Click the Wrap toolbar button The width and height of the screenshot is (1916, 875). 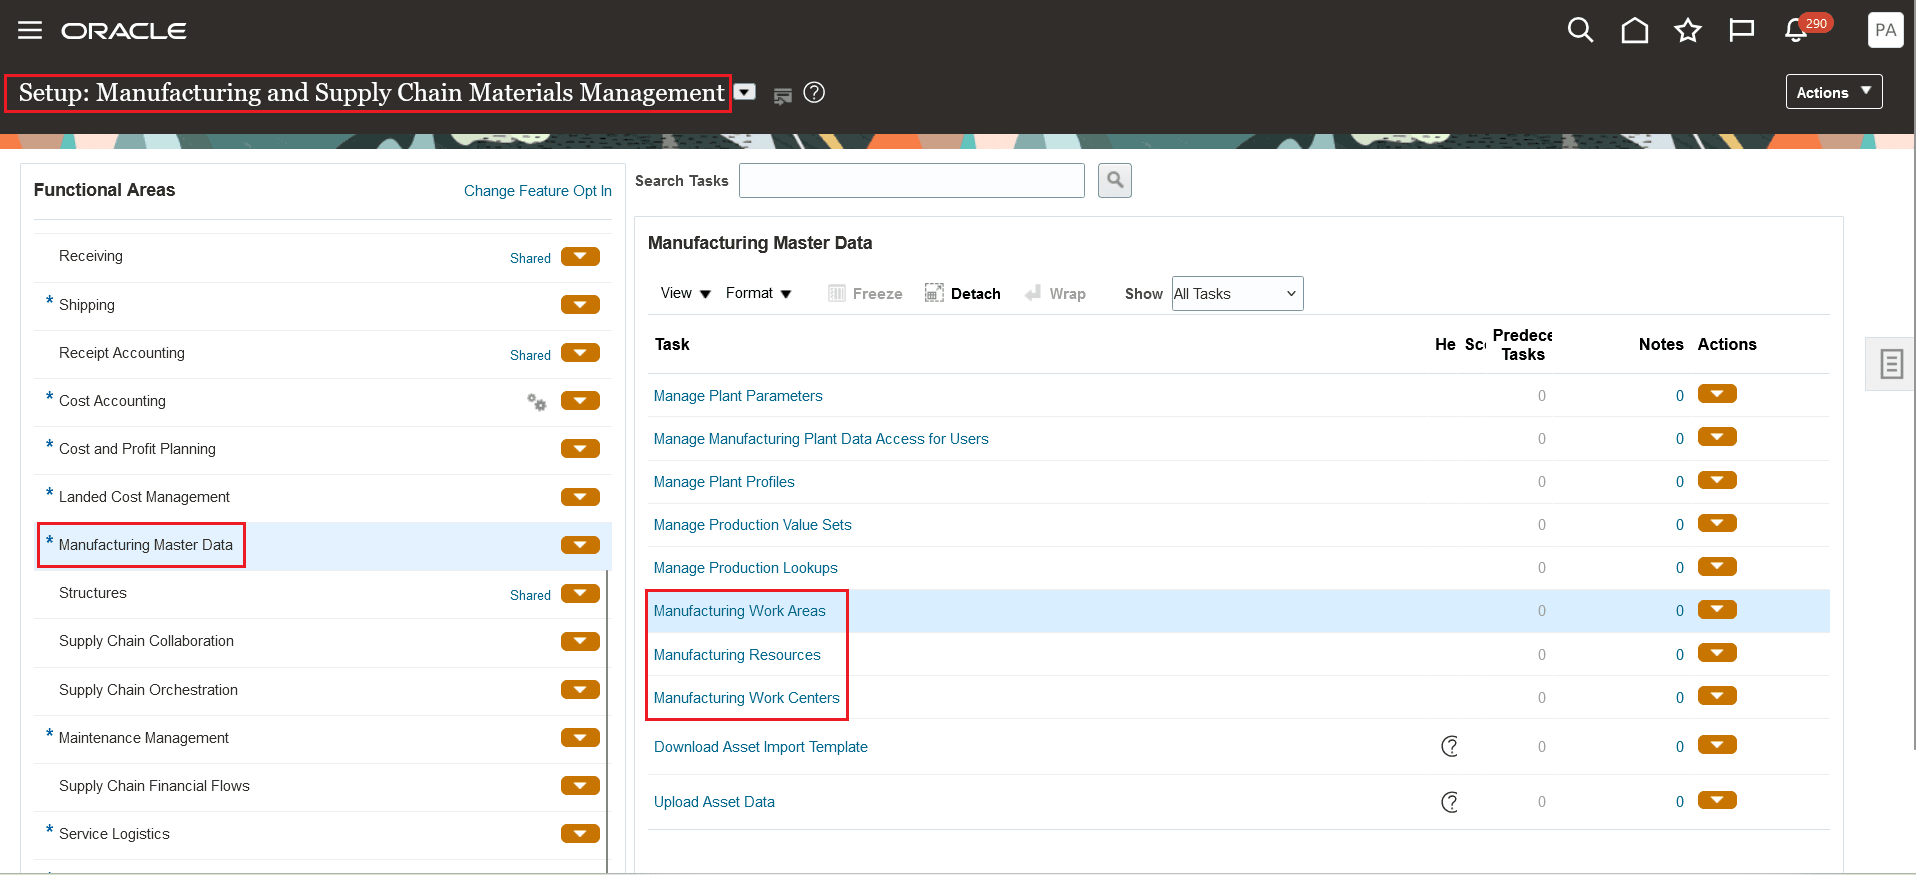tap(1056, 293)
